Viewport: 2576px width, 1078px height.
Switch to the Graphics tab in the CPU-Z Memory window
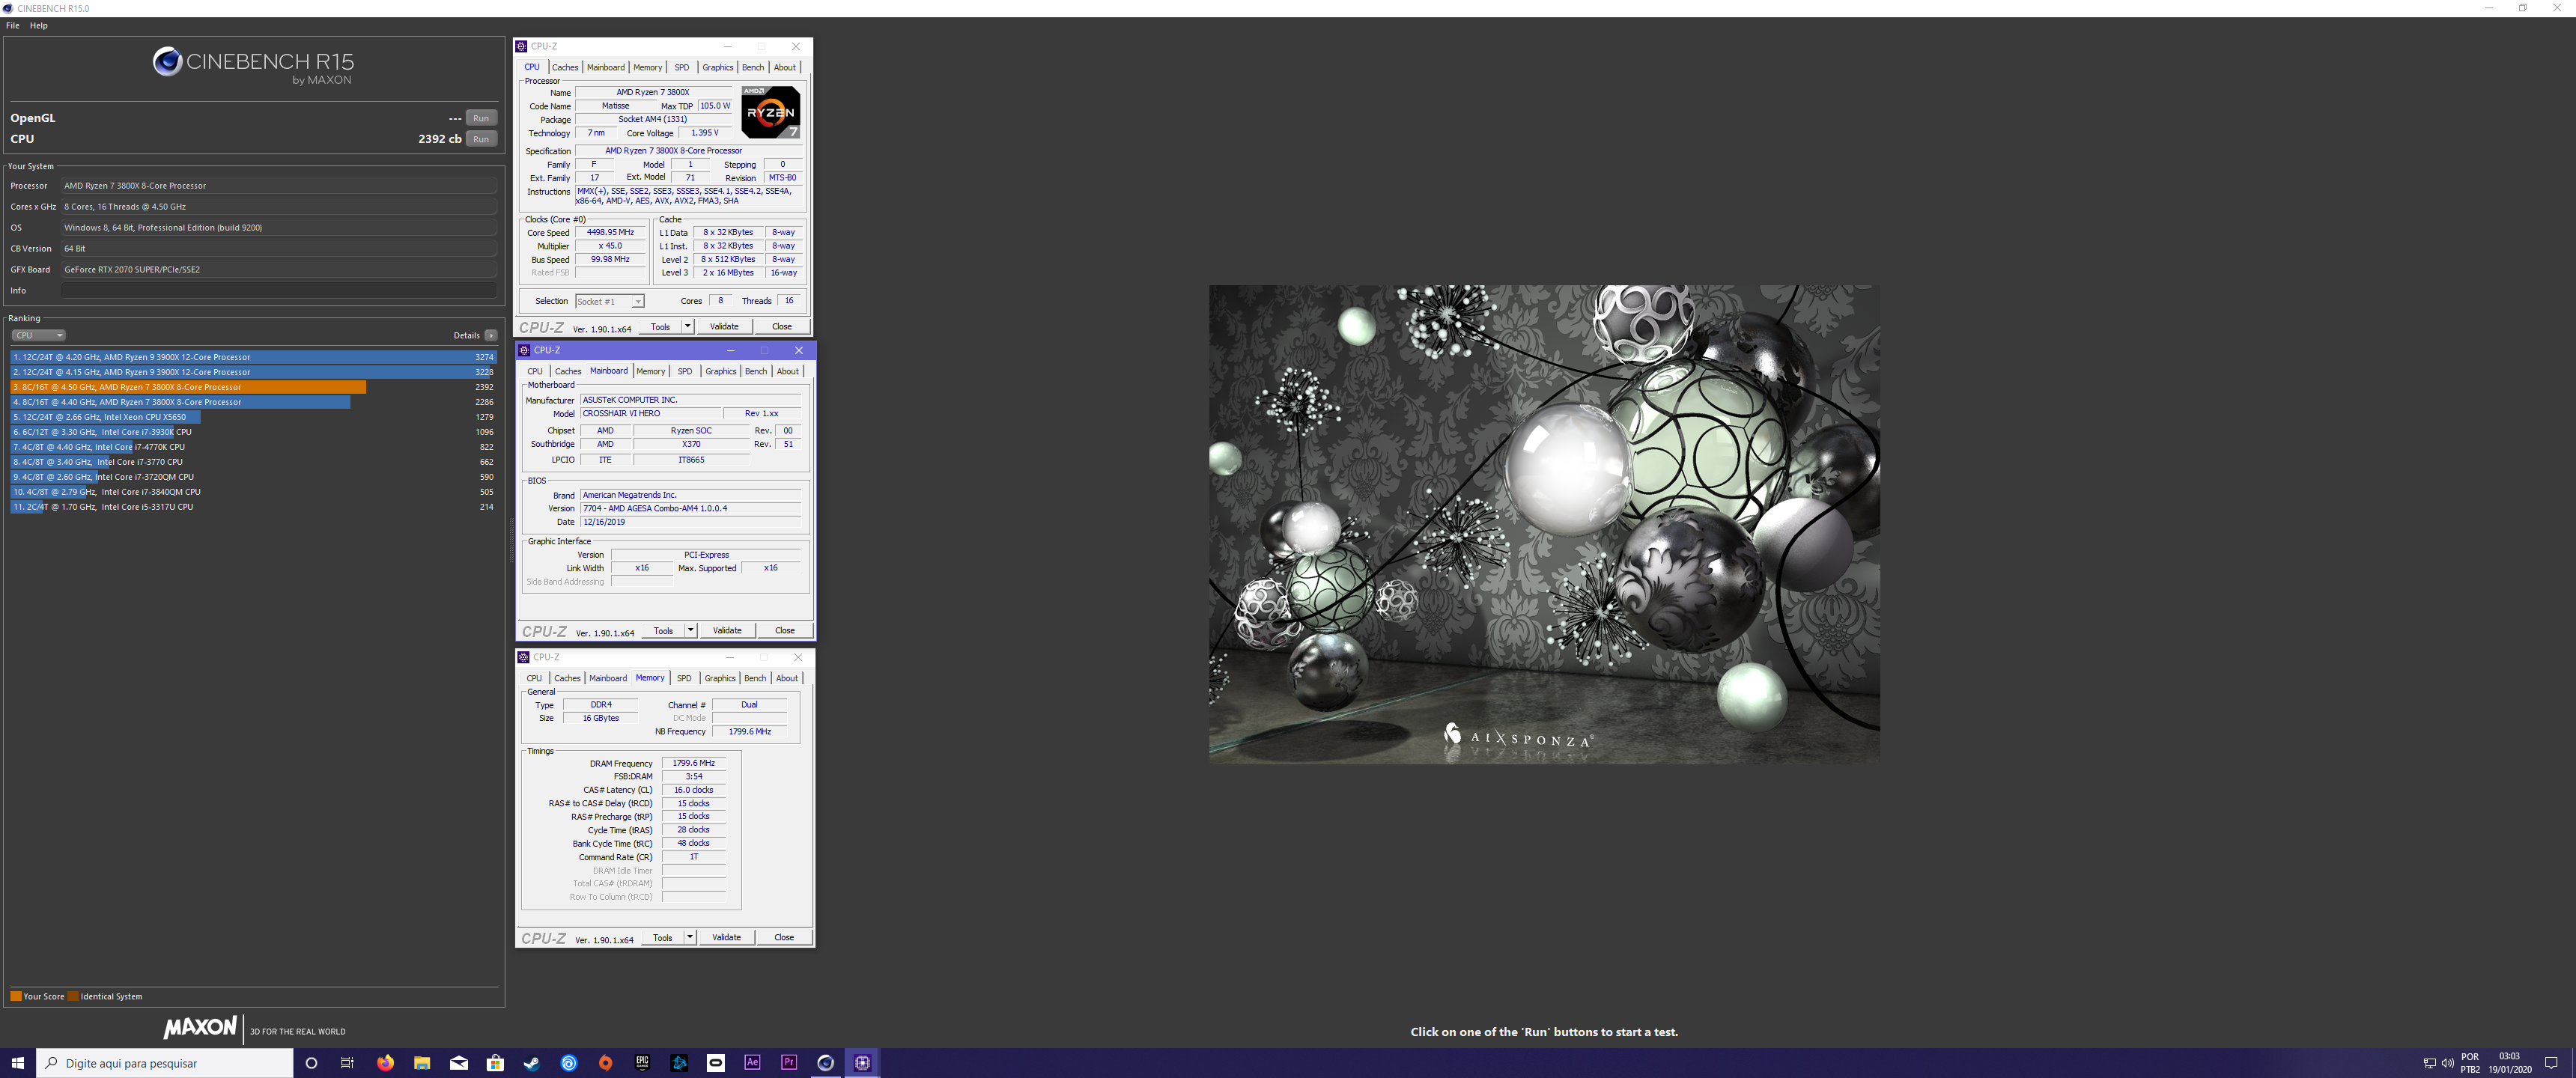[720, 679]
